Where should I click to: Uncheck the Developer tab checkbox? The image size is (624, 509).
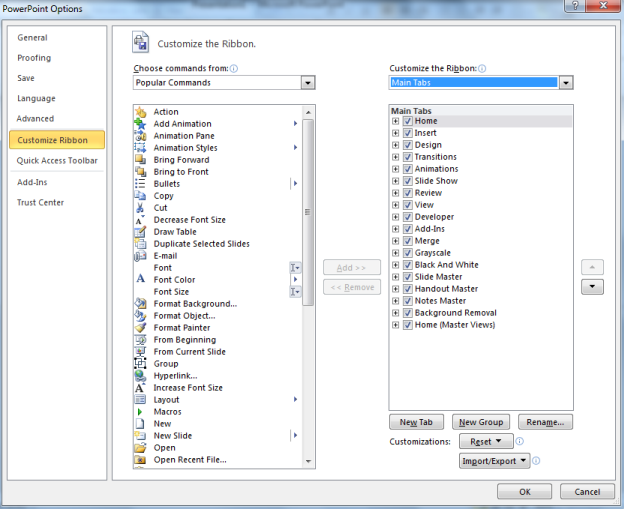point(408,217)
